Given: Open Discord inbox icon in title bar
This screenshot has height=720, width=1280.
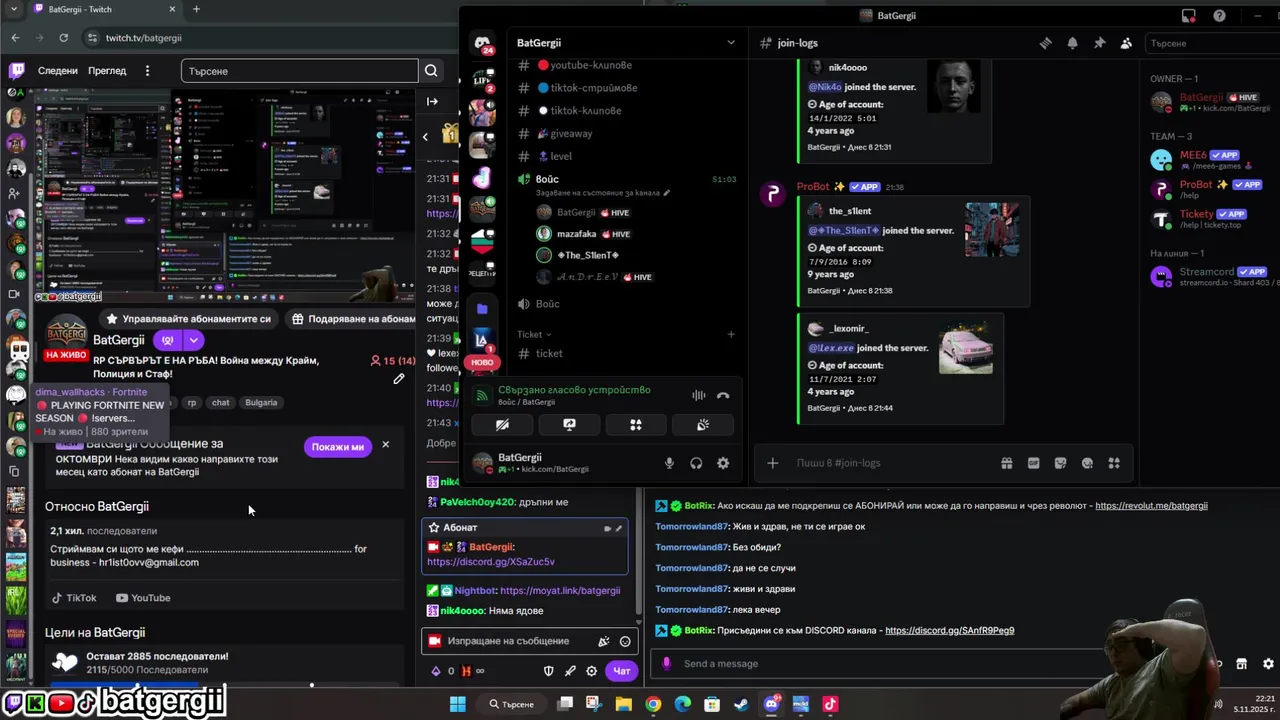Looking at the screenshot, I should (x=1188, y=15).
